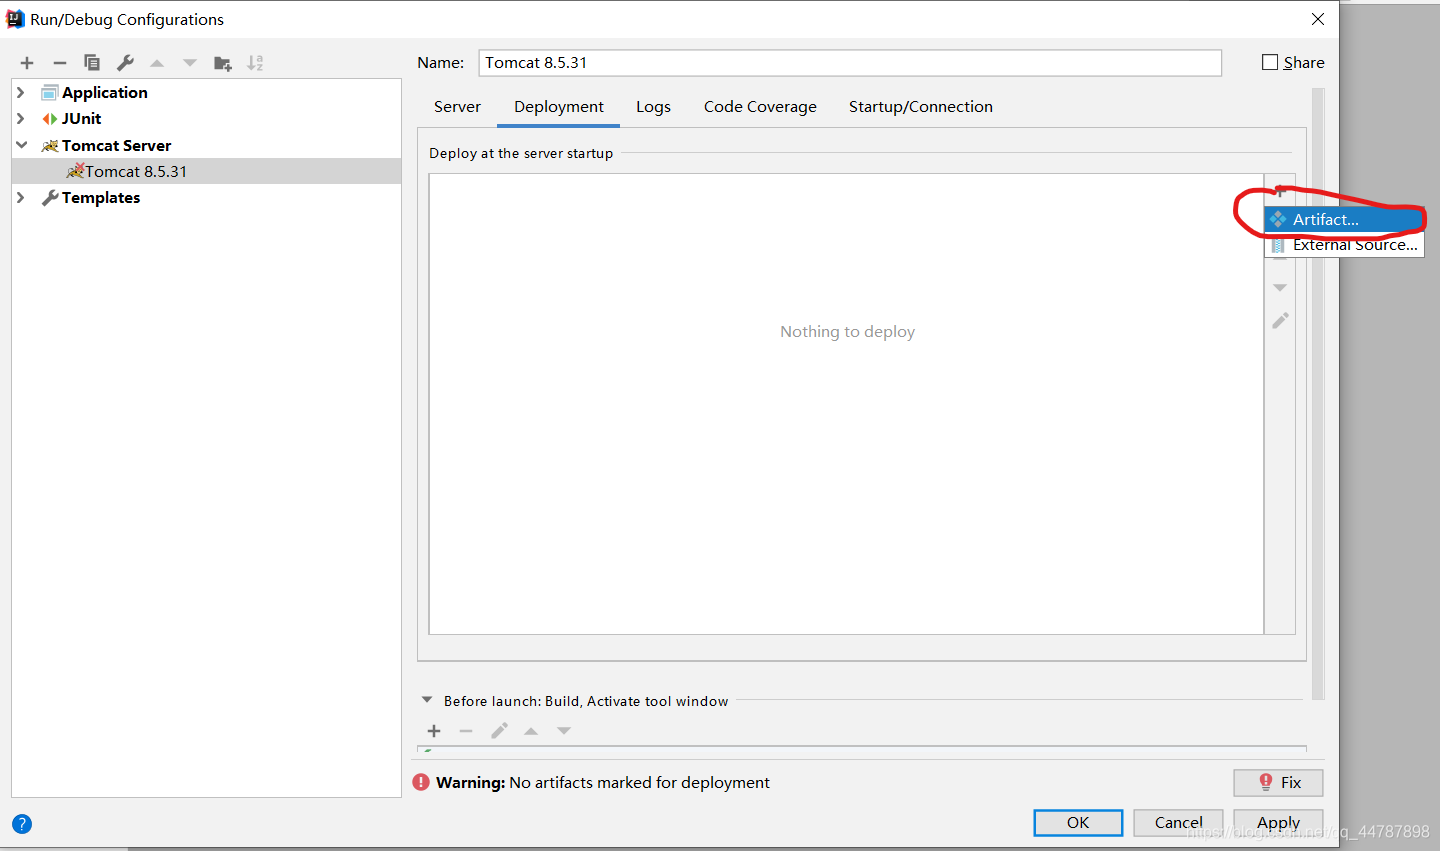Switch to the Server tab
The image size is (1440, 851).
click(457, 107)
